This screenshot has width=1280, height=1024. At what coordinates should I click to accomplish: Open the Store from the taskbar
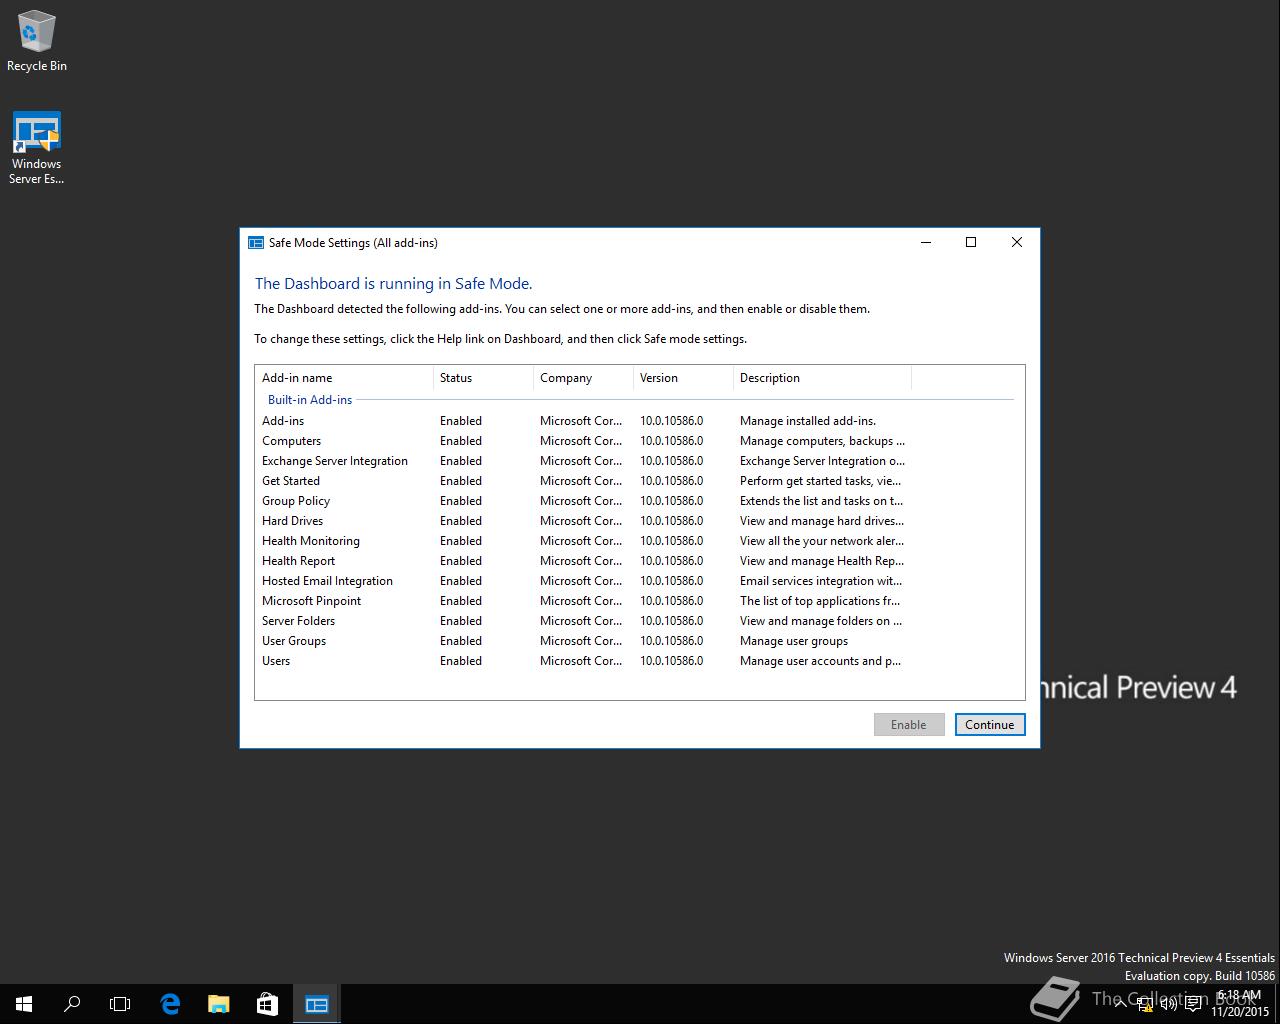(267, 1004)
